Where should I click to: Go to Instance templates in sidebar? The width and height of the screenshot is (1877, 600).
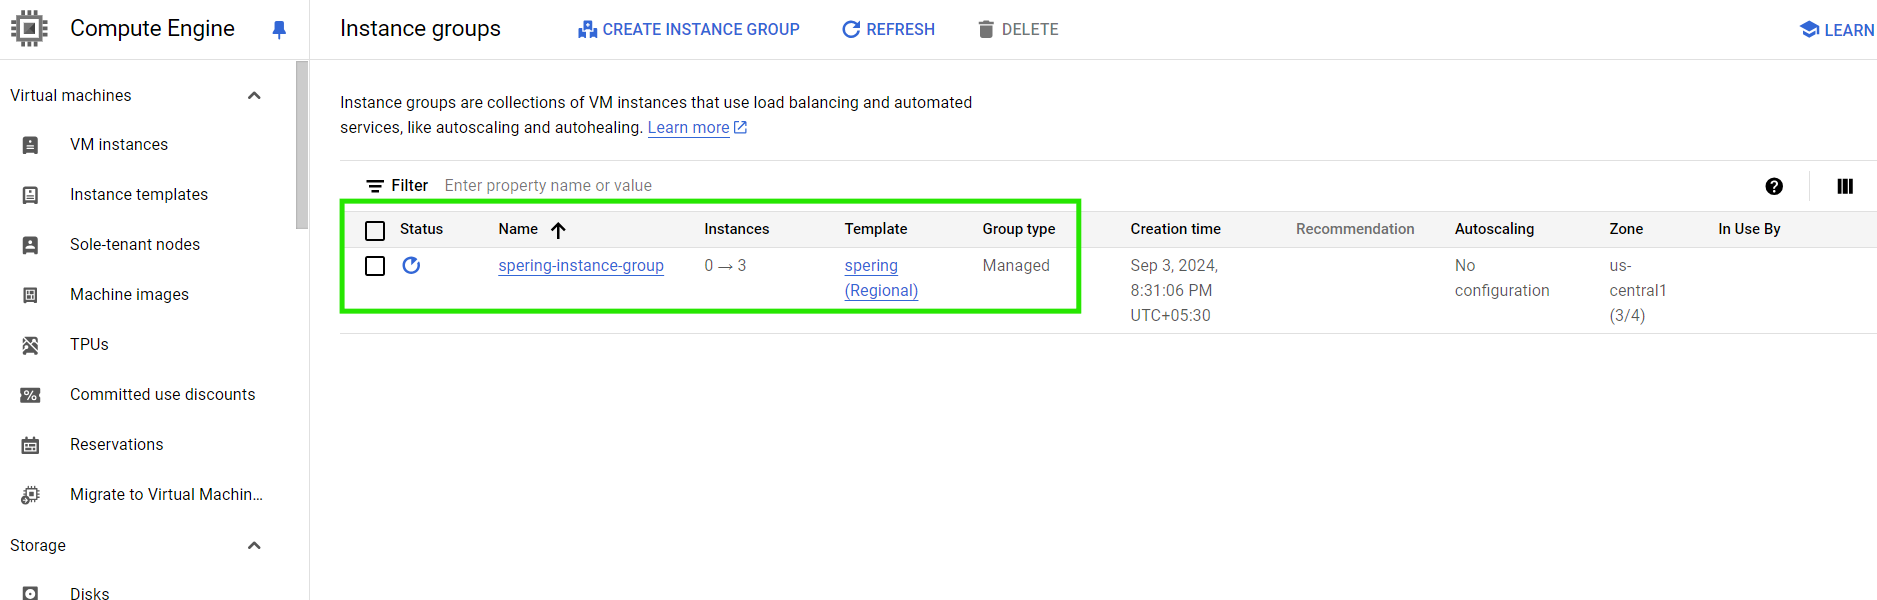pos(139,195)
